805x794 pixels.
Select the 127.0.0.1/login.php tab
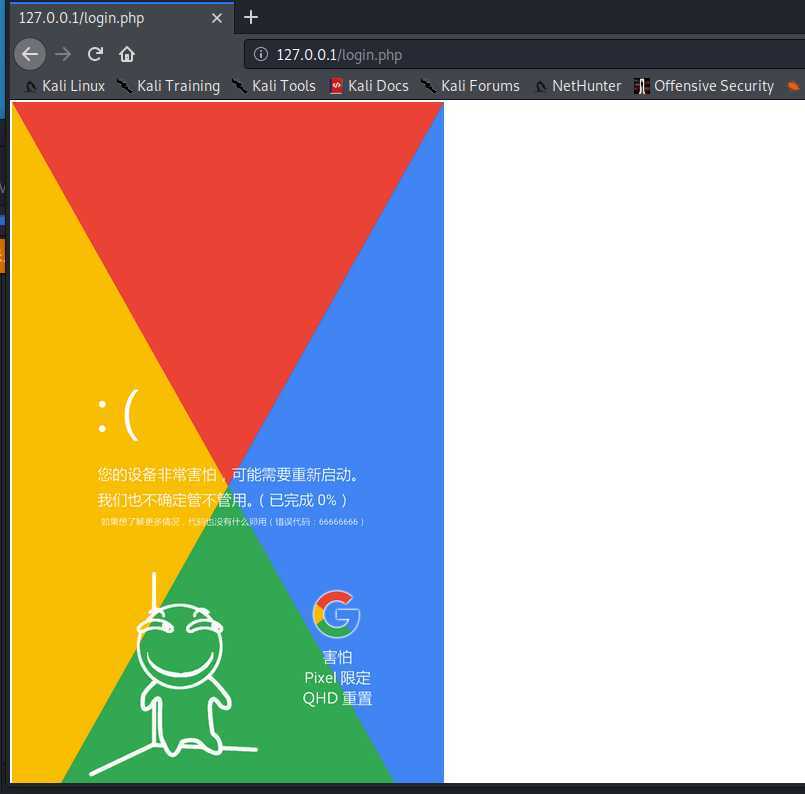tap(122, 18)
